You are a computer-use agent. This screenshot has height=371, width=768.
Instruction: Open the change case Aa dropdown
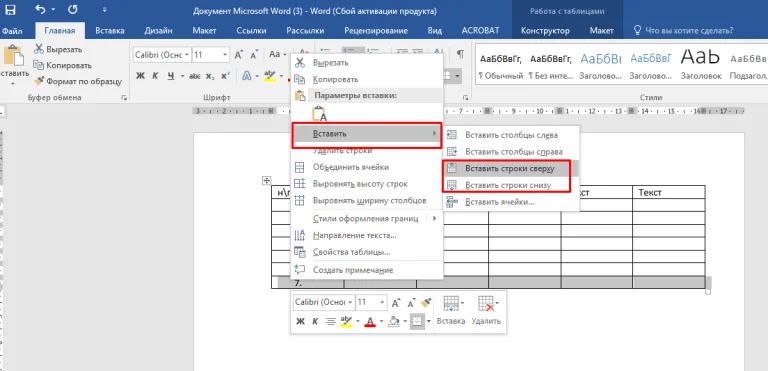pyautogui.click(x=278, y=54)
